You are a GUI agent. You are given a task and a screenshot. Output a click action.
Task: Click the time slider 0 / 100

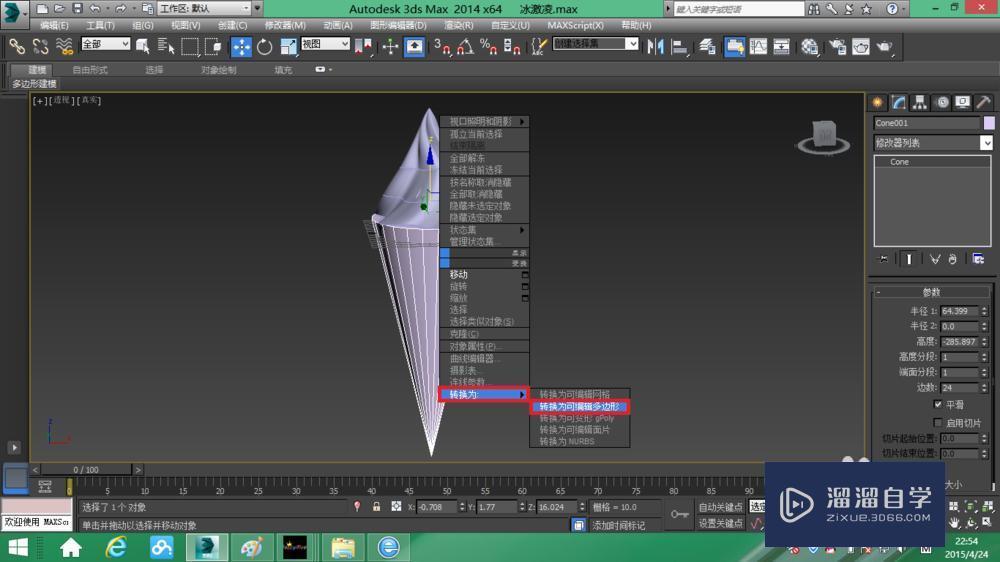(x=86, y=470)
